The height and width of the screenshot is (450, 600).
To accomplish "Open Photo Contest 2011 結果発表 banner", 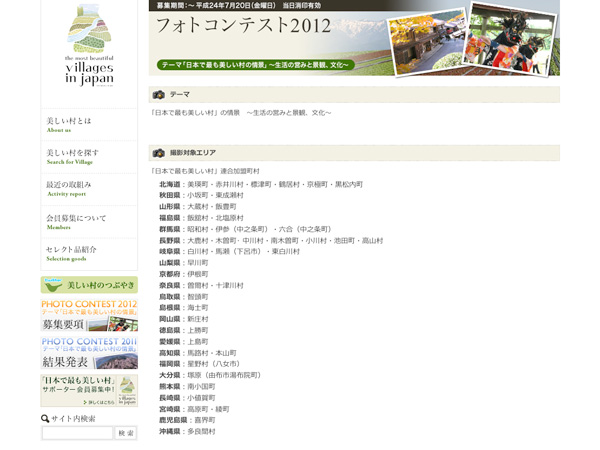I will click(89, 352).
